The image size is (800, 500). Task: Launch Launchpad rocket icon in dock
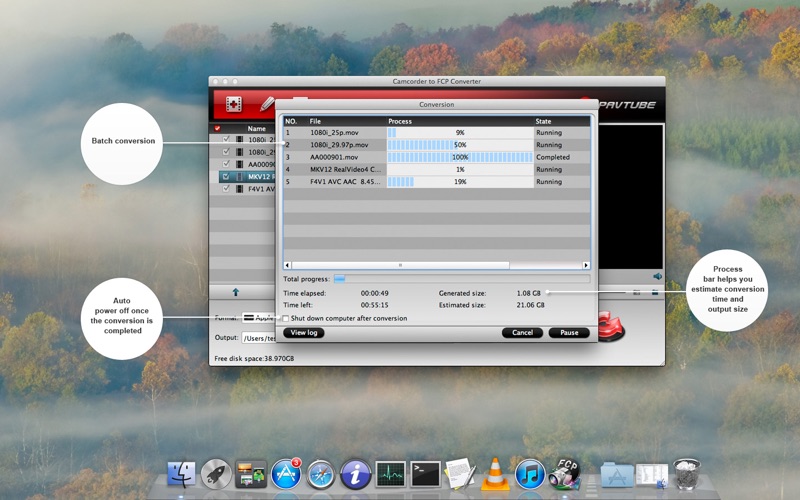point(216,474)
